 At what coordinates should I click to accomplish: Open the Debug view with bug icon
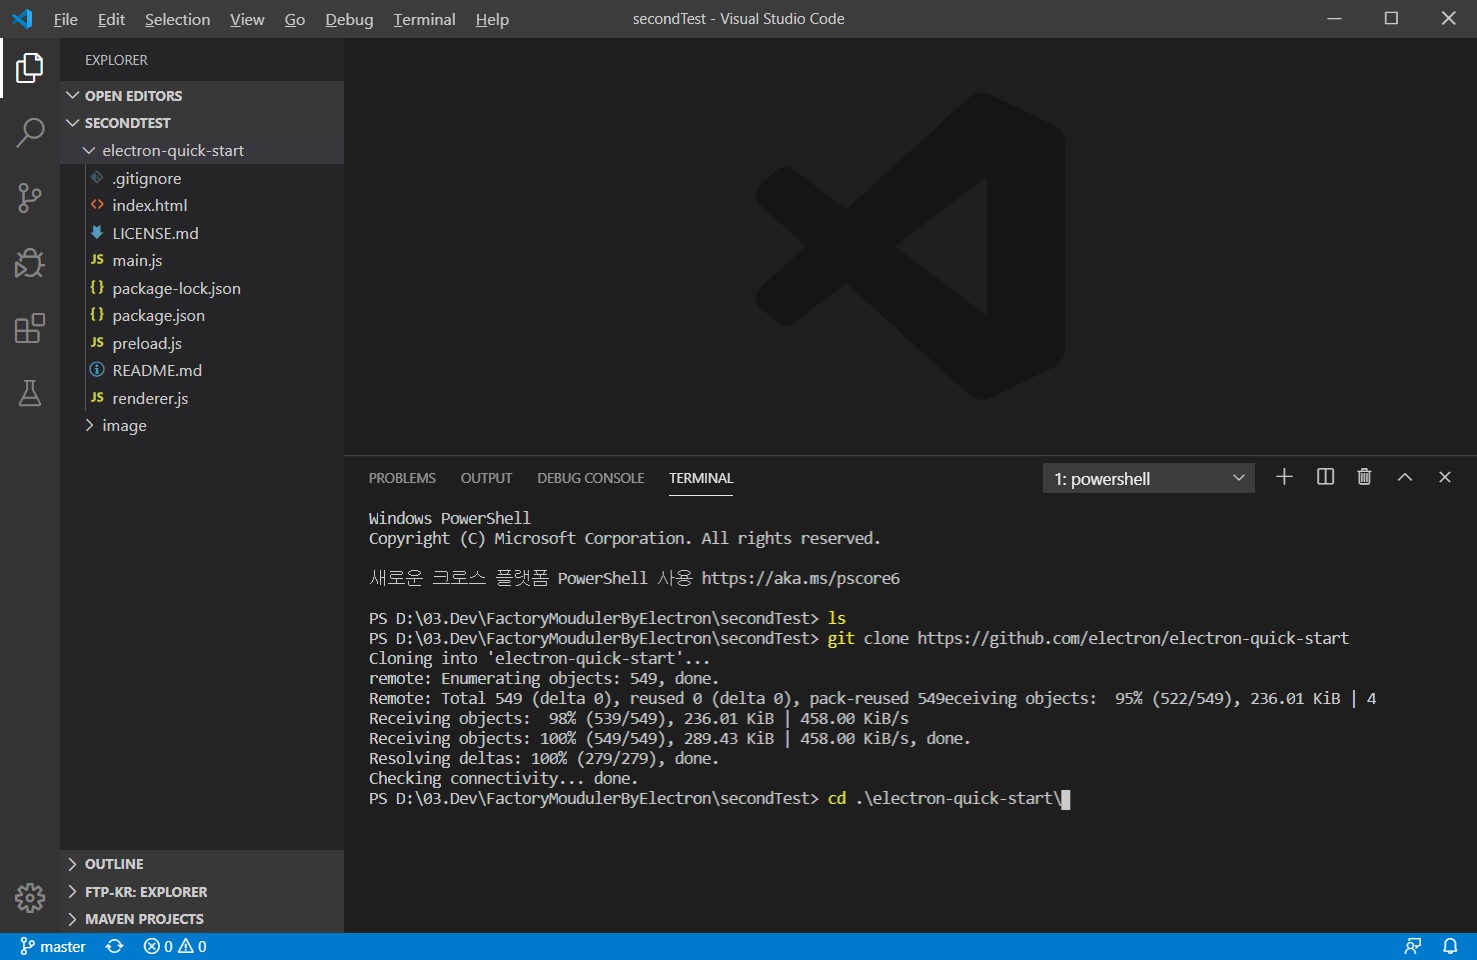[30, 263]
